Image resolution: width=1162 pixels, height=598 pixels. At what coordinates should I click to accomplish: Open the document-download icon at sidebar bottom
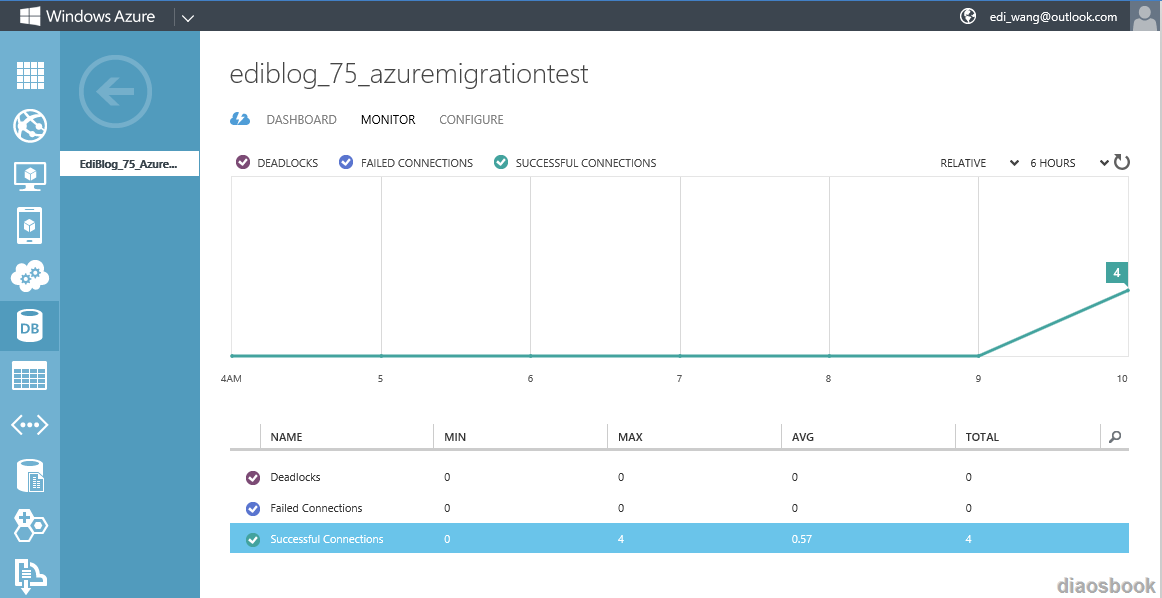[x=30, y=577]
